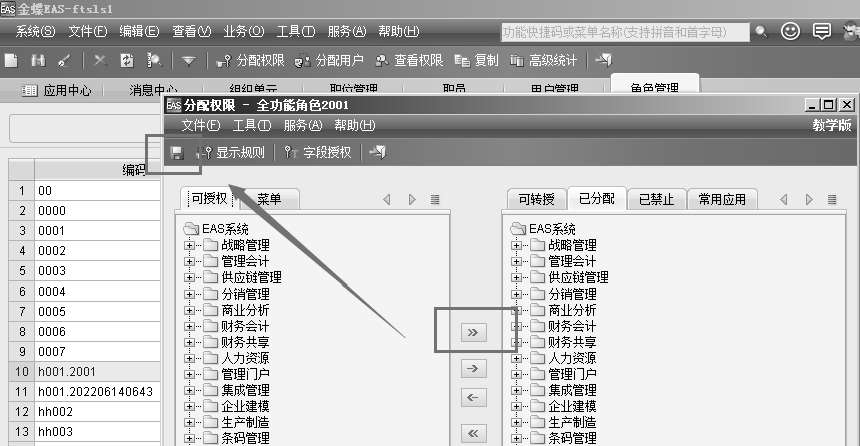Open 工具(T) menu in the 分配权限 dialog
The width and height of the screenshot is (860, 446).
(252, 126)
